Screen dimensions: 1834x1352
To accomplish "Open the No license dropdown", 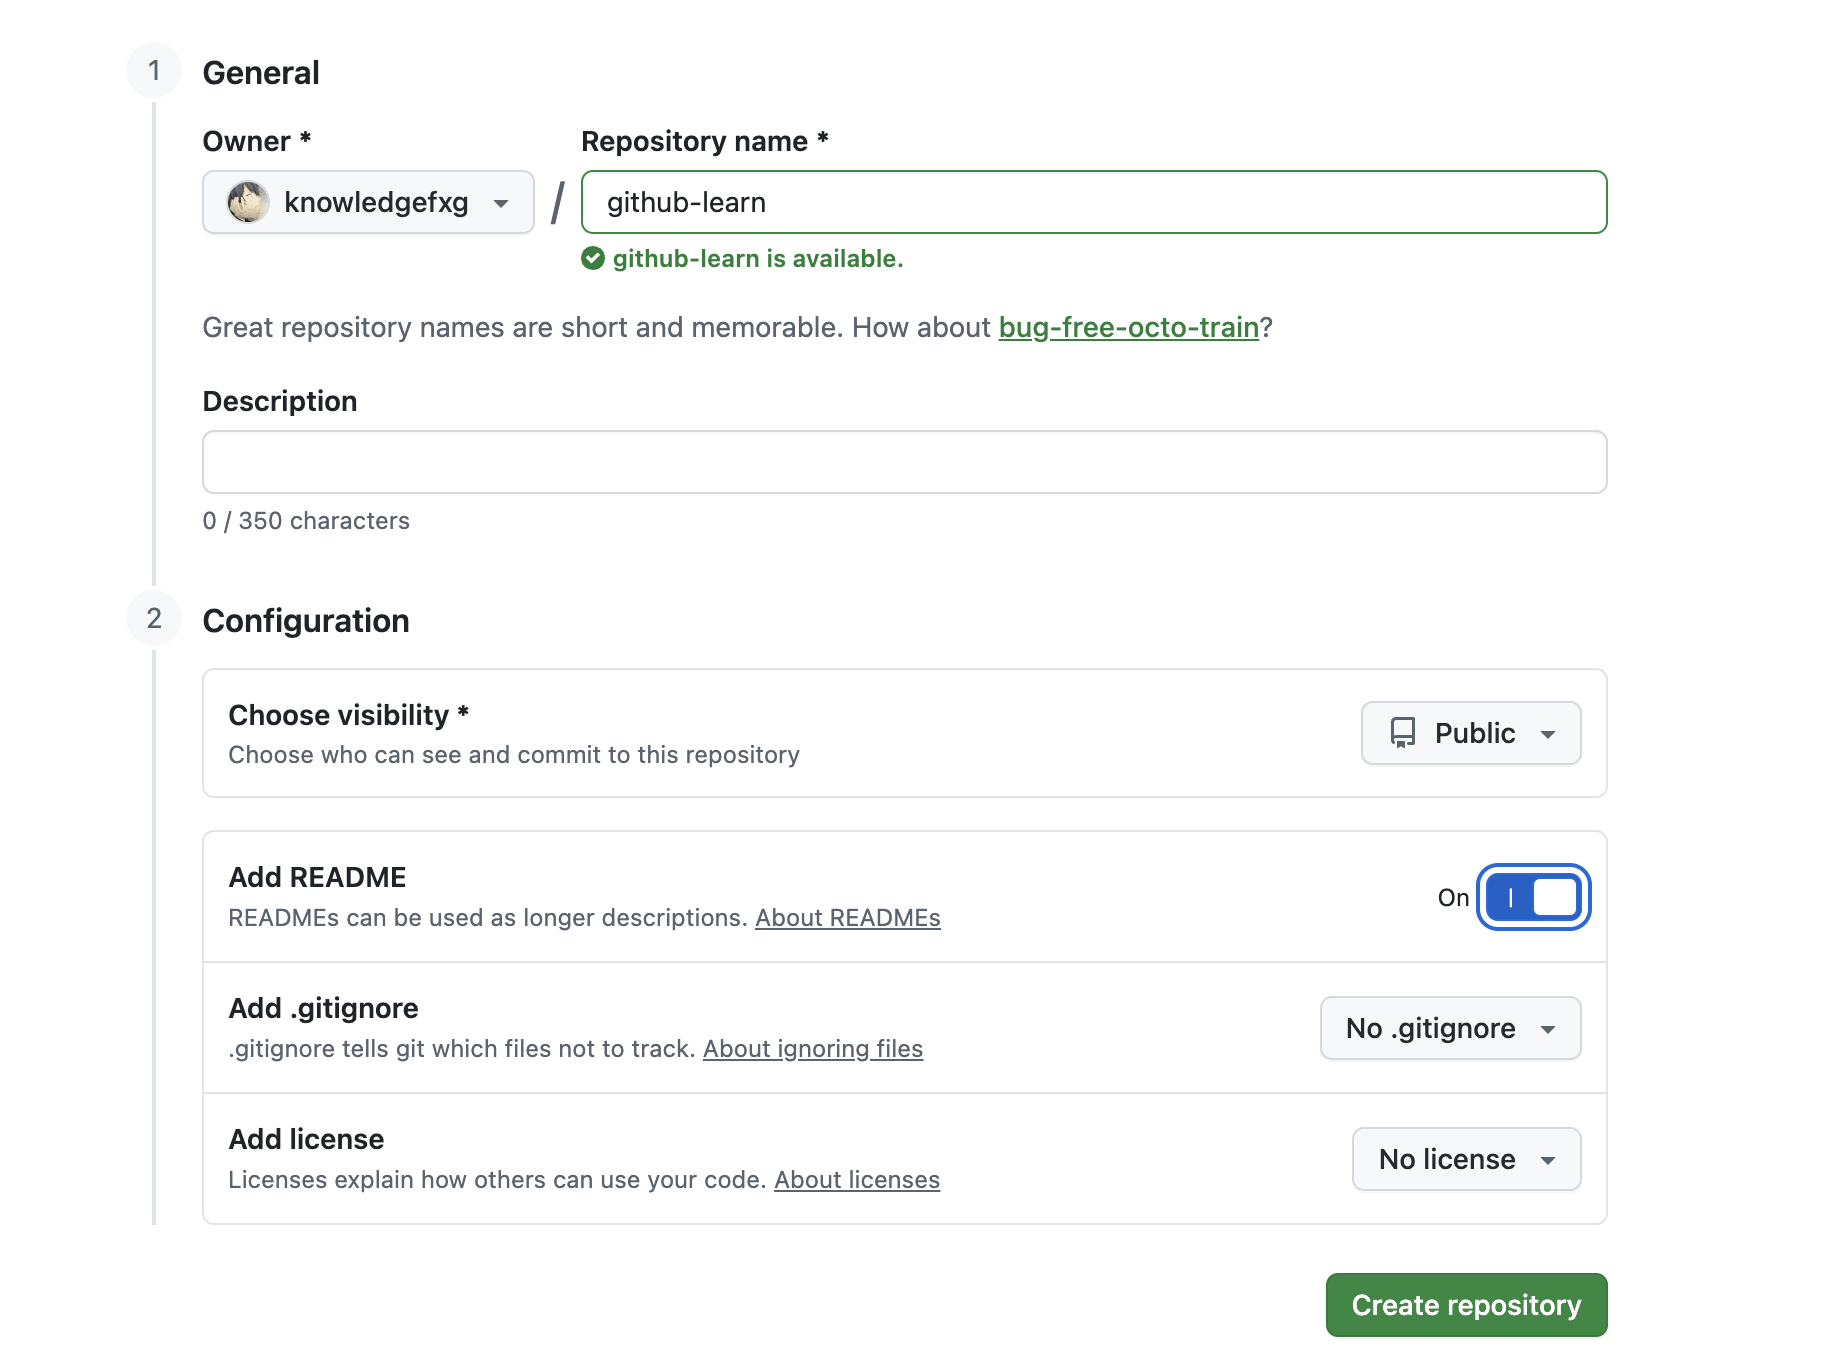I will pyautogui.click(x=1466, y=1159).
